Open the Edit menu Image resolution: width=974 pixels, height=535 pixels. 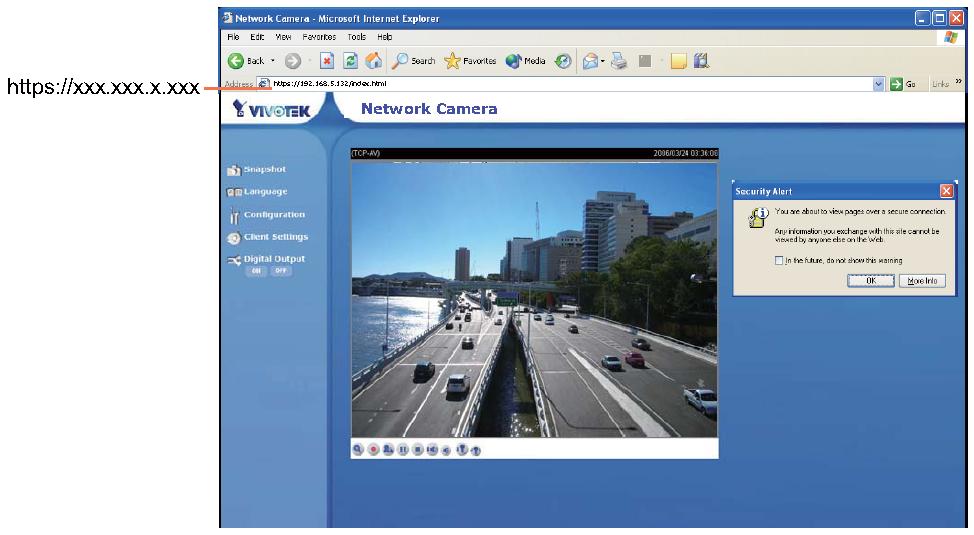pyautogui.click(x=257, y=37)
